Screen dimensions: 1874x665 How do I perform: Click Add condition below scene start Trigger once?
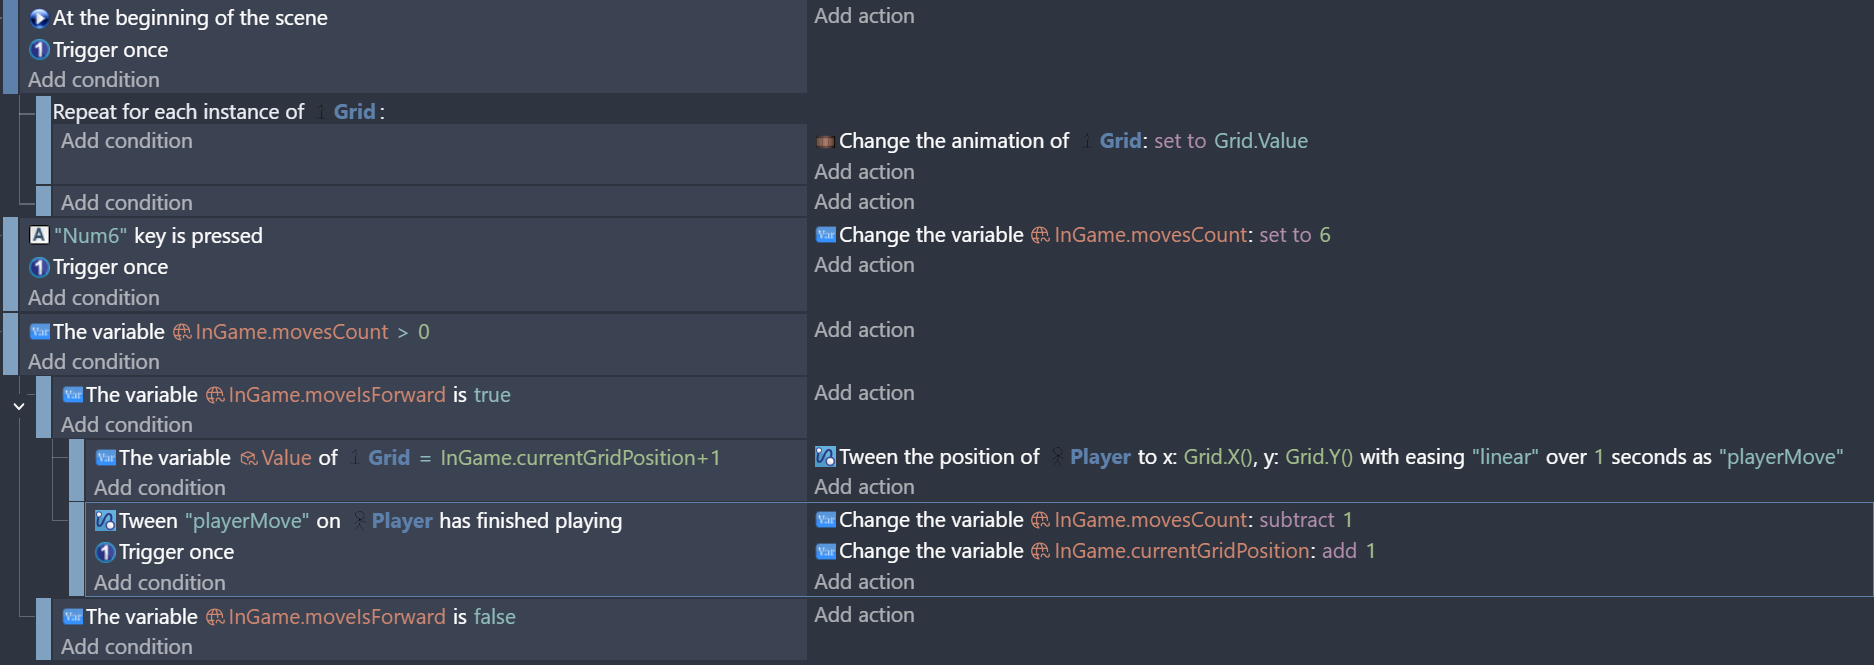pyautogui.click(x=94, y=80)
